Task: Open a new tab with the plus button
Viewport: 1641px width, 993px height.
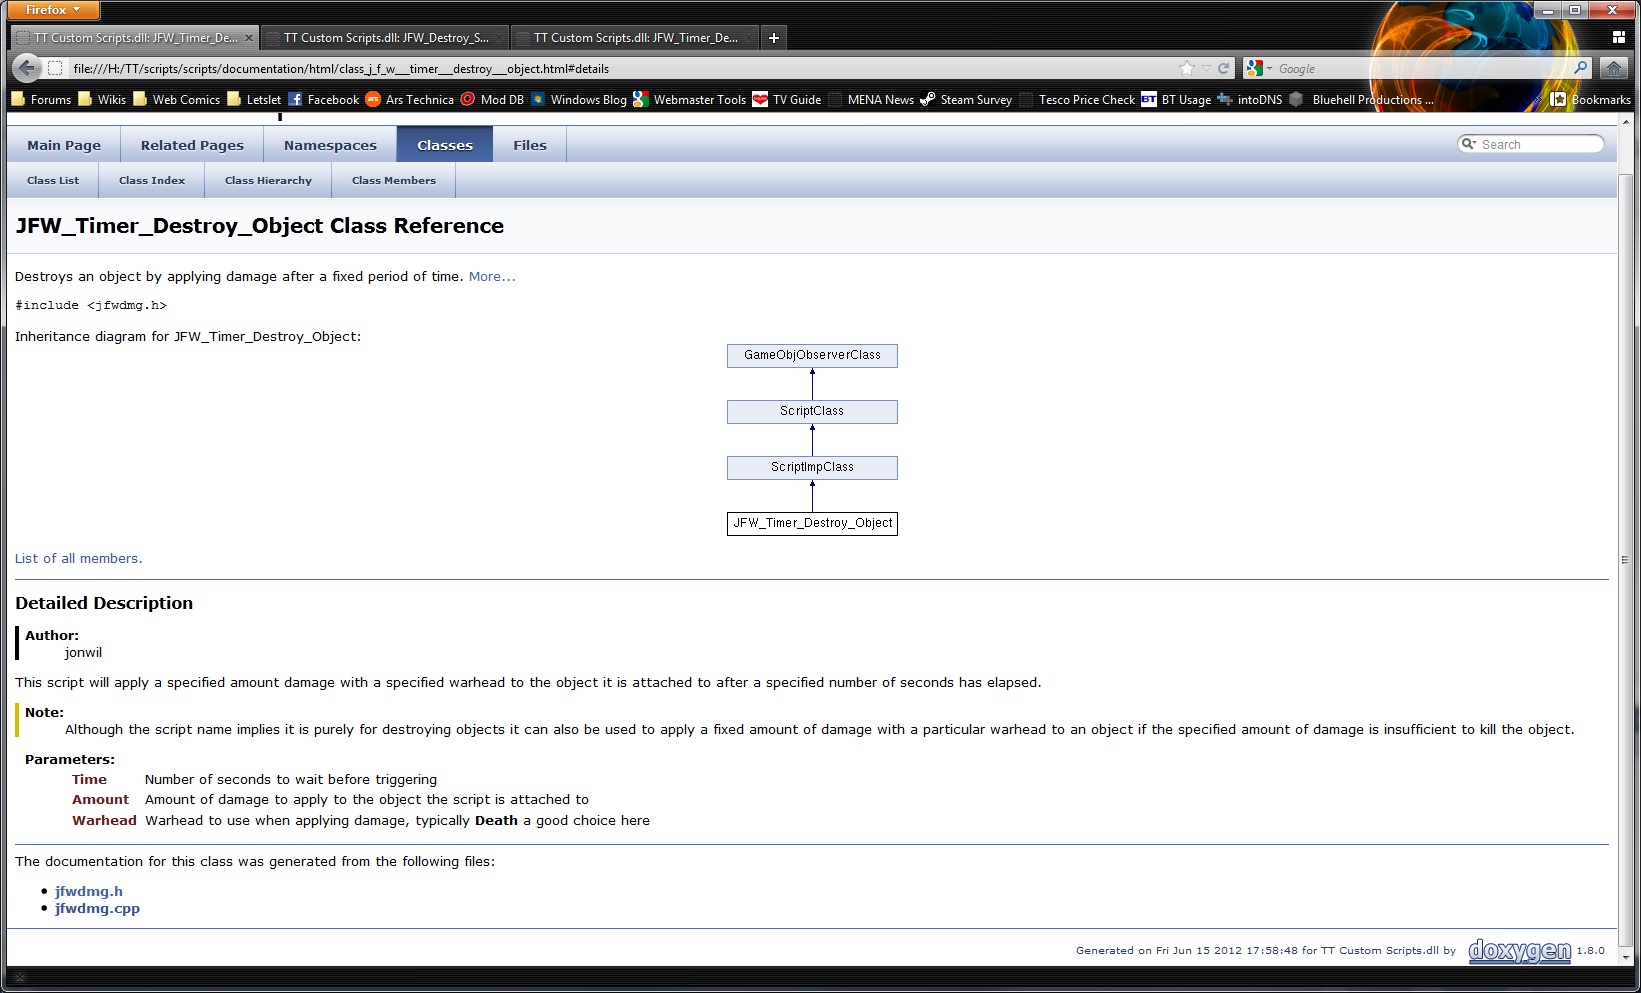Action: [x=773, y=38]
